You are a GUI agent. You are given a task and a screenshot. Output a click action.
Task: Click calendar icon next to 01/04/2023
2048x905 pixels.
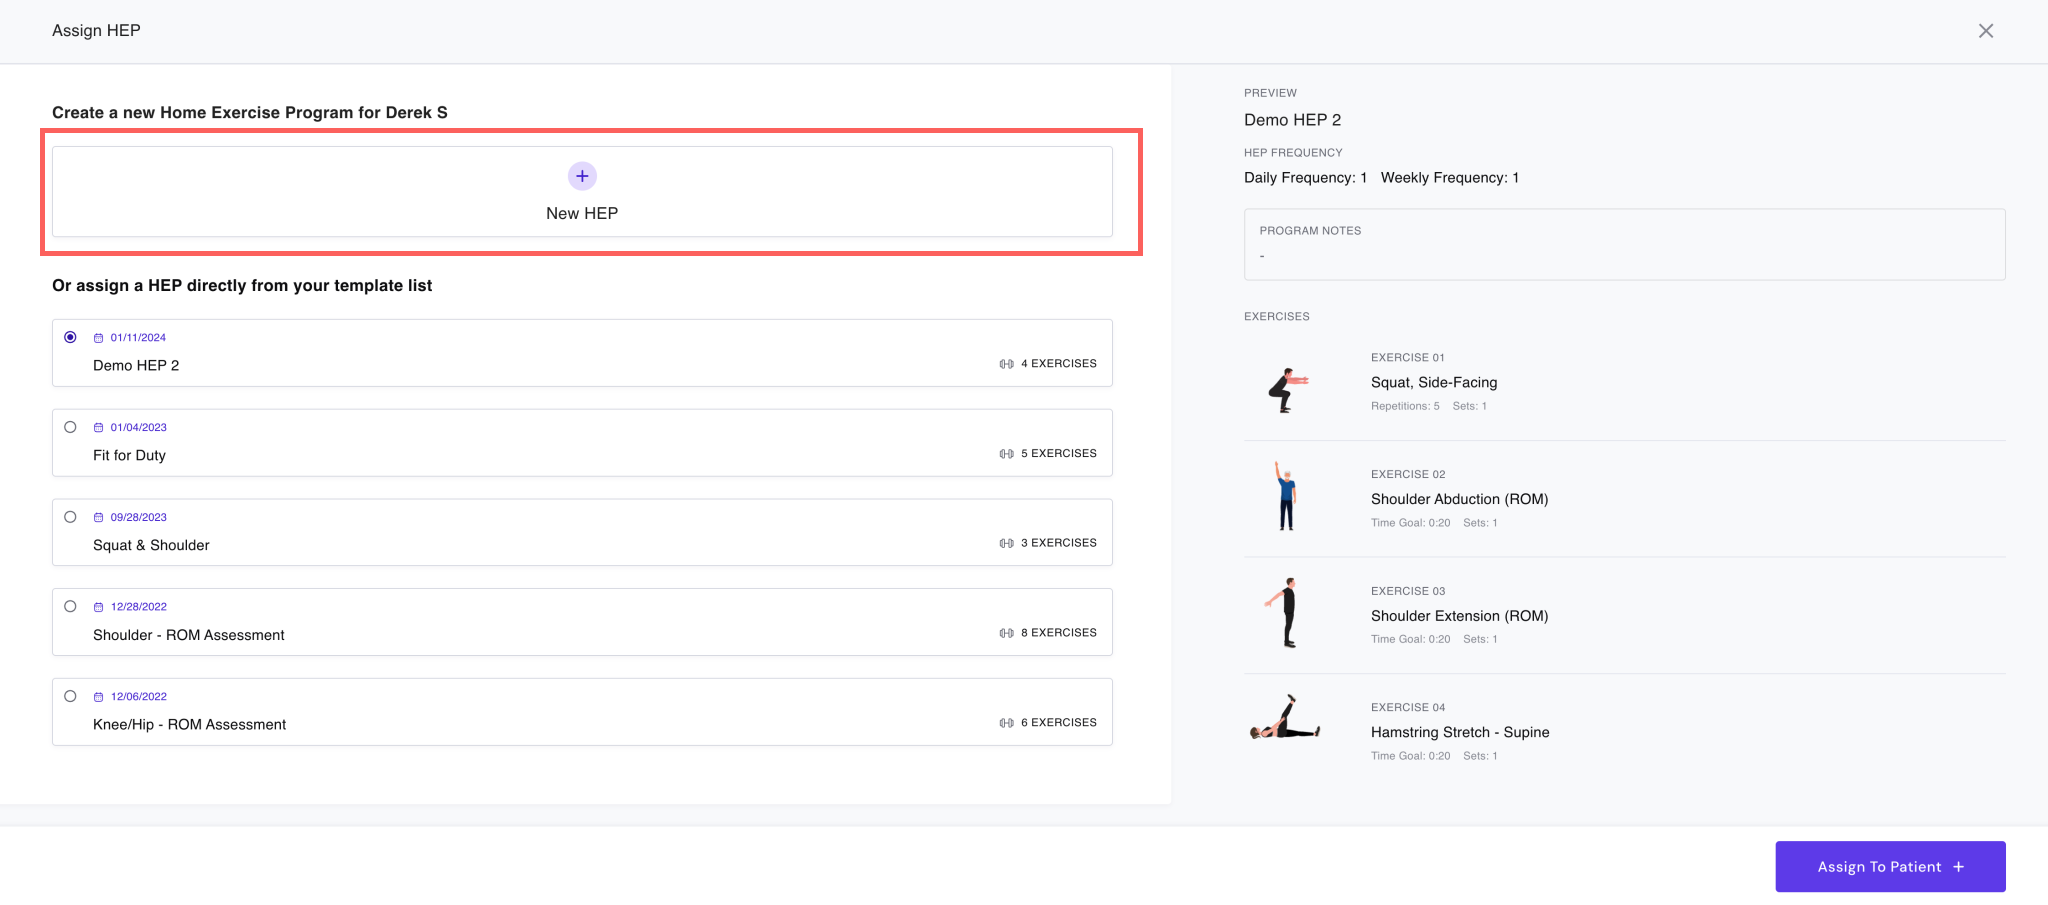[98, 428]
